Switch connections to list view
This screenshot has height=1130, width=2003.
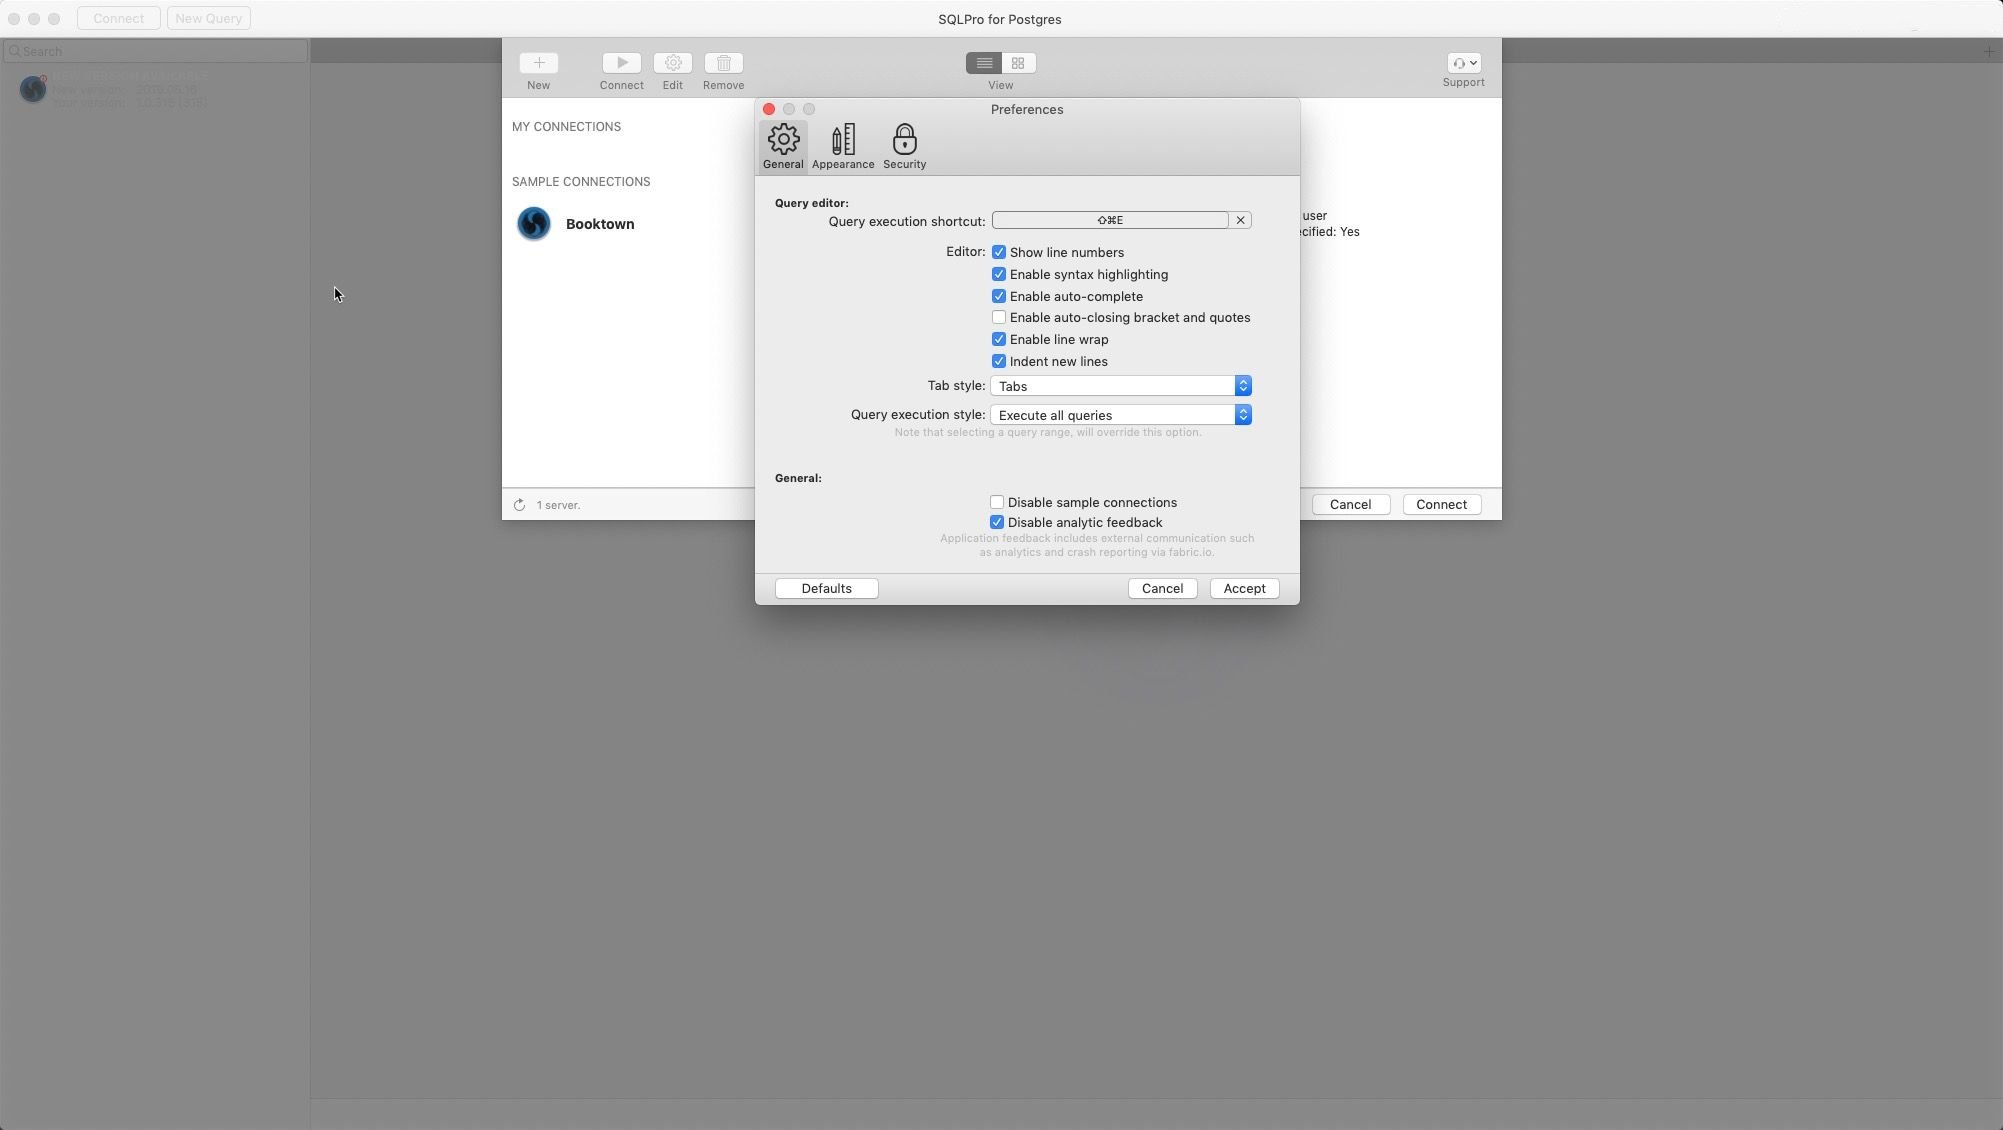(x=983, y=63)
